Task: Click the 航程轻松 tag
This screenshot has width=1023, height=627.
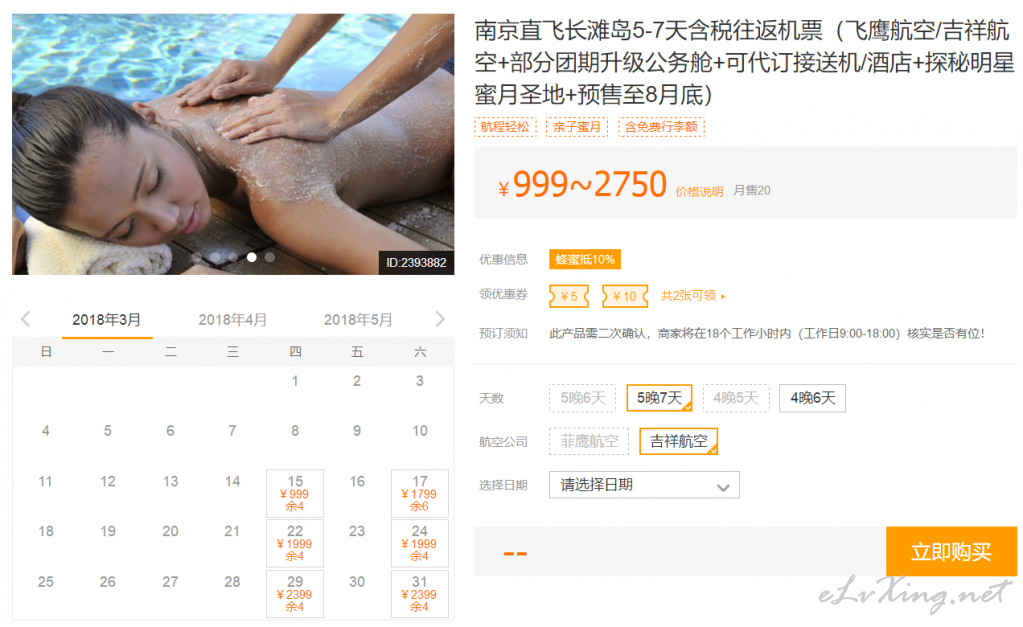Action: pos(505,127)
